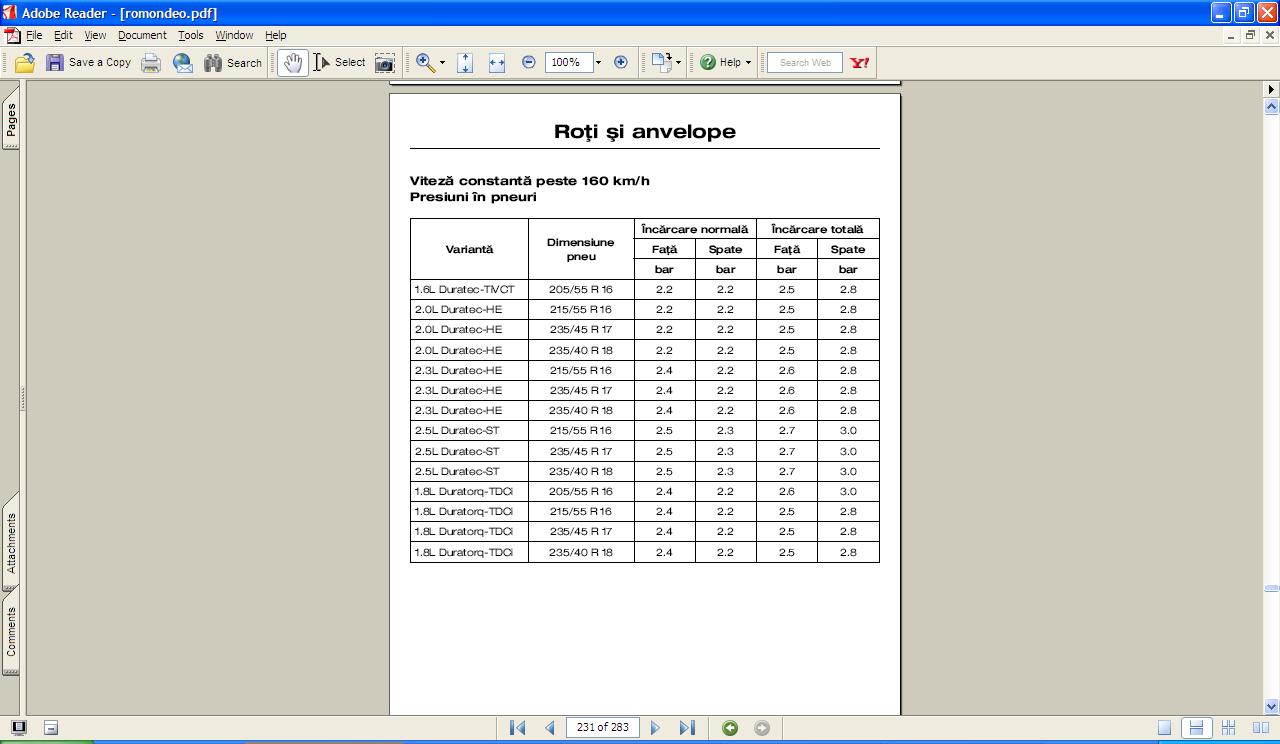Click the Search button with binoculars
Image resolution: width=1280 pixels, height=744 pixels.
tap(233, 62)
